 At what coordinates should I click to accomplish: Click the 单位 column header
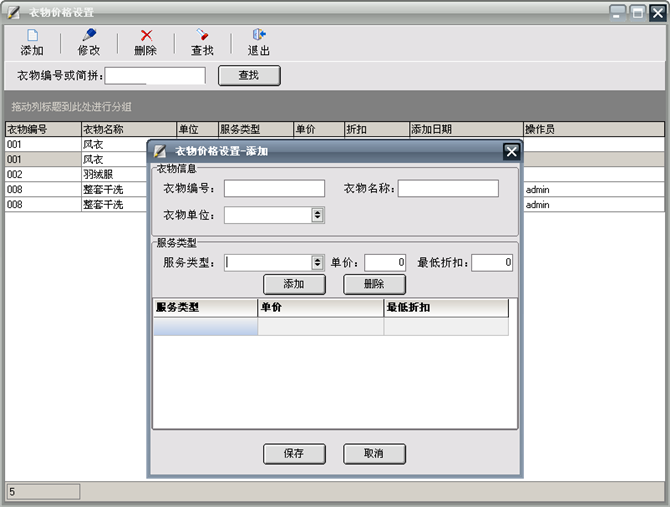point(197,129)
